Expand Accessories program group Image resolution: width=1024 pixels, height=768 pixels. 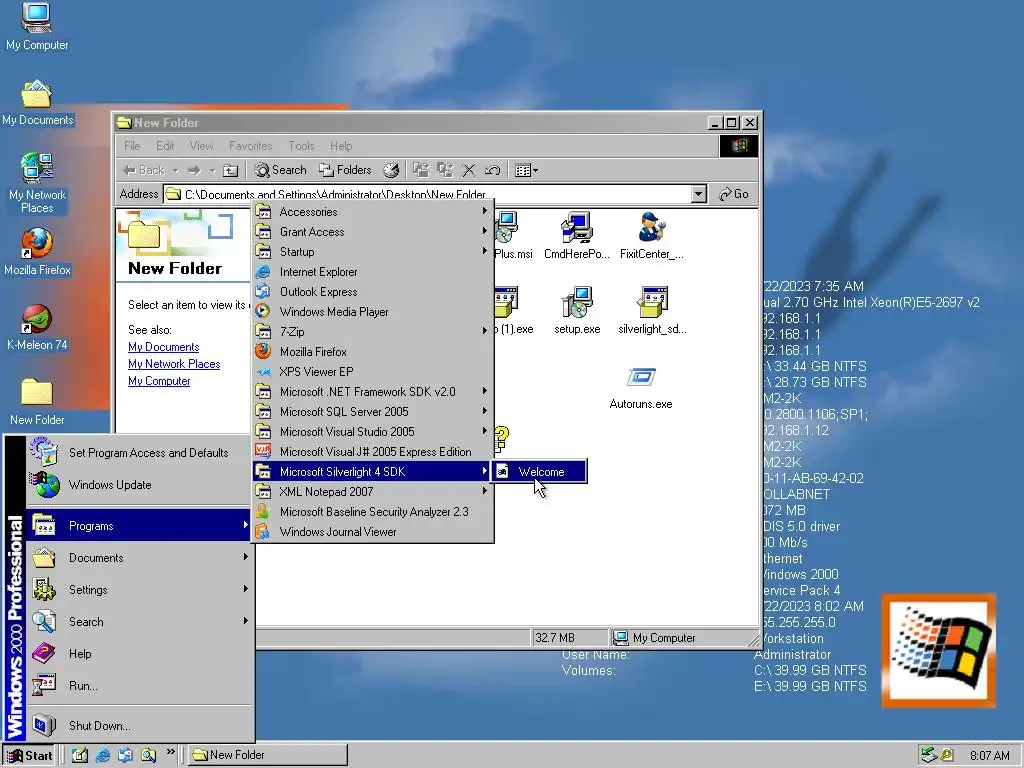pos(372,212)
